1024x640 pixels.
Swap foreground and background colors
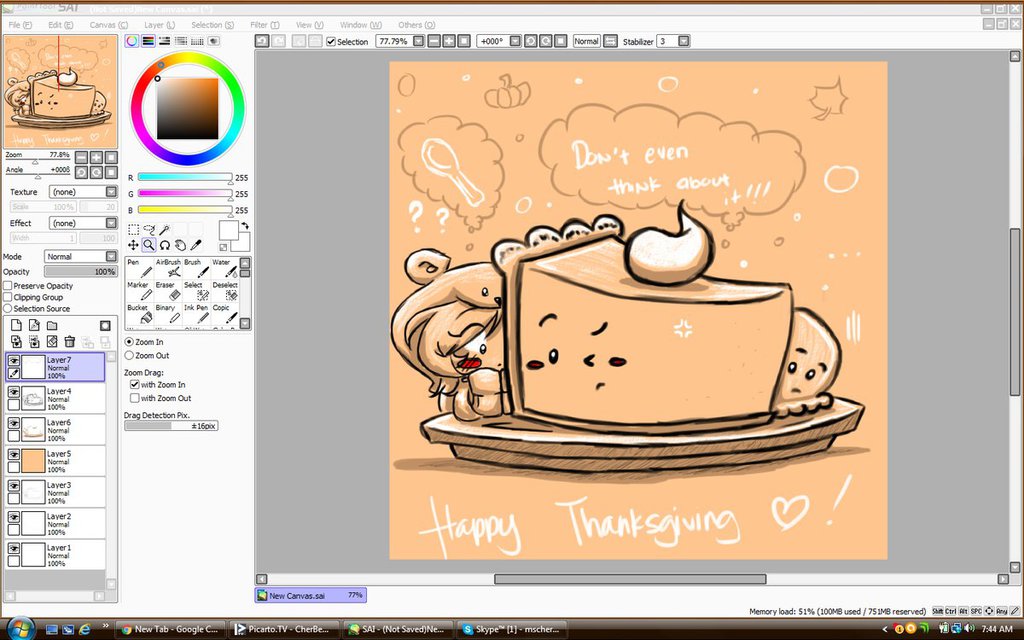(245, 225)
